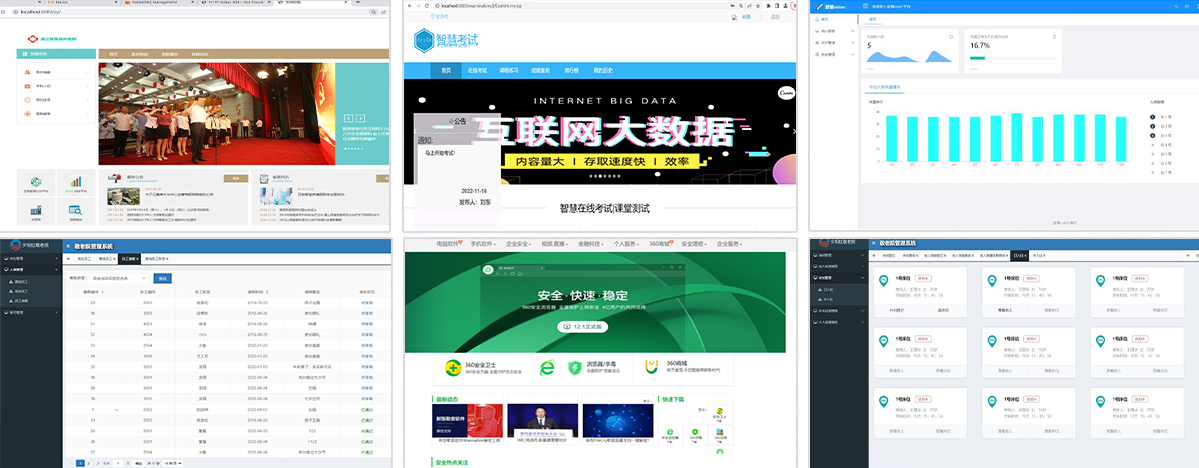Expand the table row numbered 1 via its chevron
The height and width of the screenshot is (468, 1199).
point(116,411)
